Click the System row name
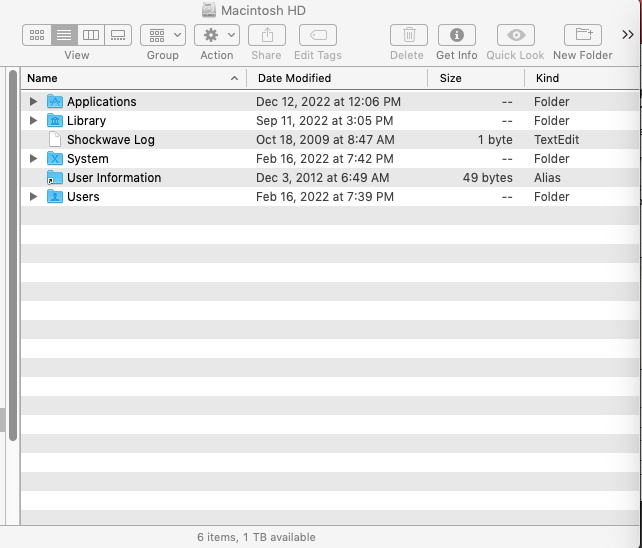642x548 pixels. click(88, 159)
